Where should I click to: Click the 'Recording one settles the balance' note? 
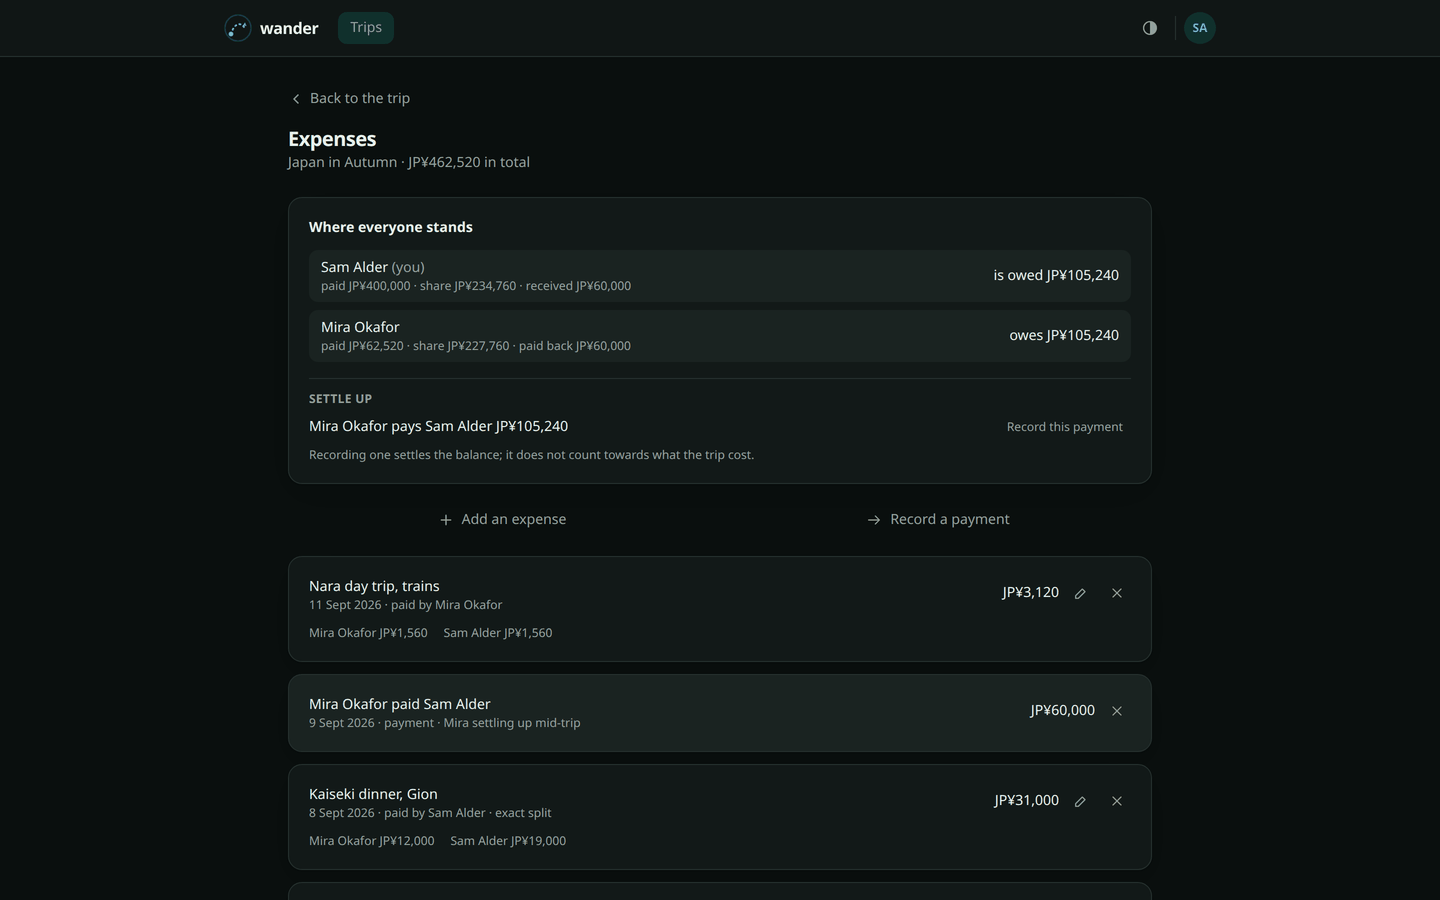click(x=532, y=455)
